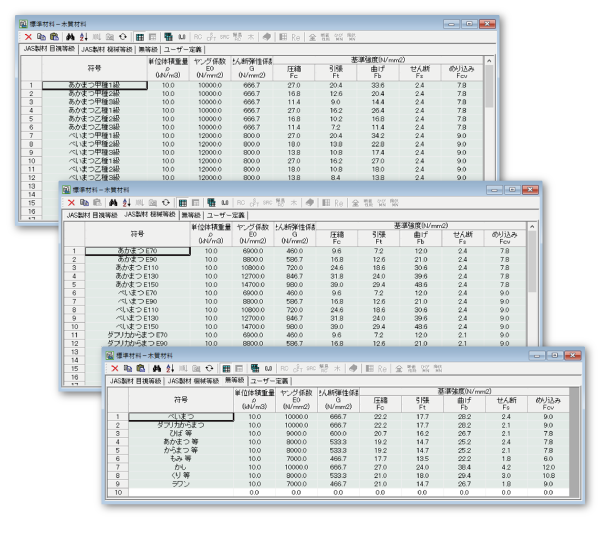The height and width of the screenshot is (540, 600).
Task: Click the refresh arrows icon in middle window
Action: (166, 202)
